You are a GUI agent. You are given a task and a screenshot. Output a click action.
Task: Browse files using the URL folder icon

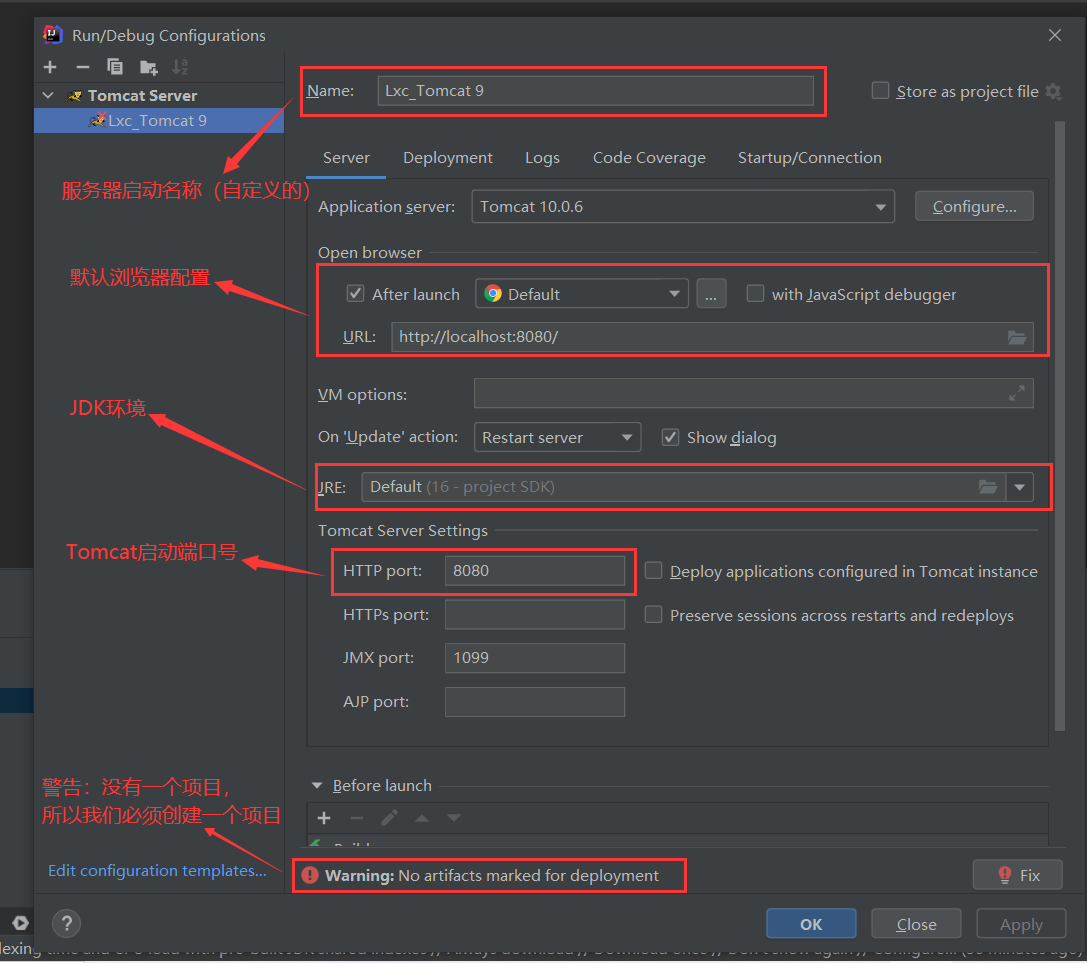(1017, 337)
